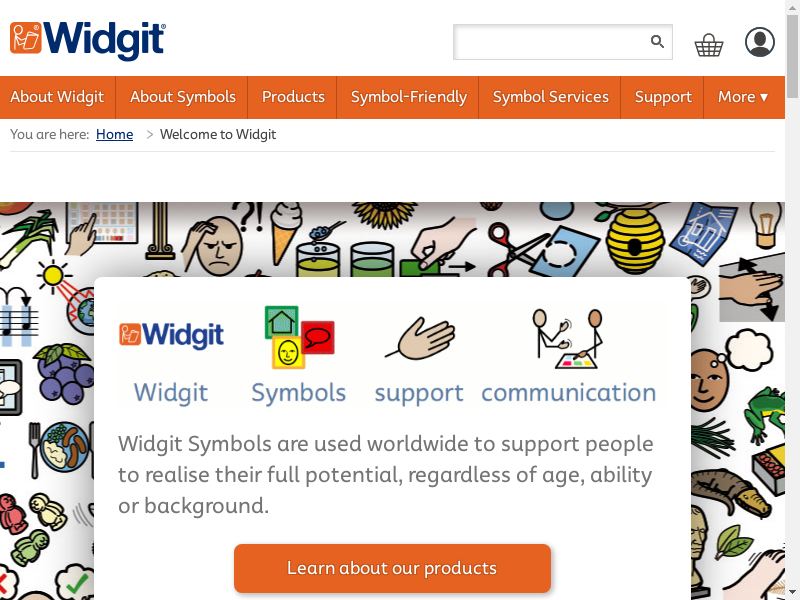Open Symbol Services menu item
The width and height of the screenshot is (800, 600).
pyautogui.click(x=550, y=97)
